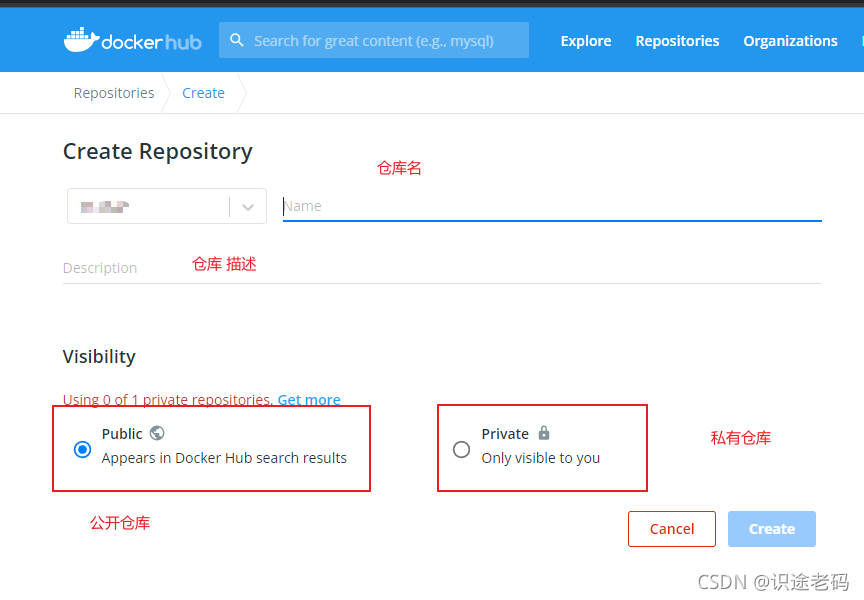Select the Private visibility radio button
Viewport: 864px width, 600px height.
[x=461, y=450]
